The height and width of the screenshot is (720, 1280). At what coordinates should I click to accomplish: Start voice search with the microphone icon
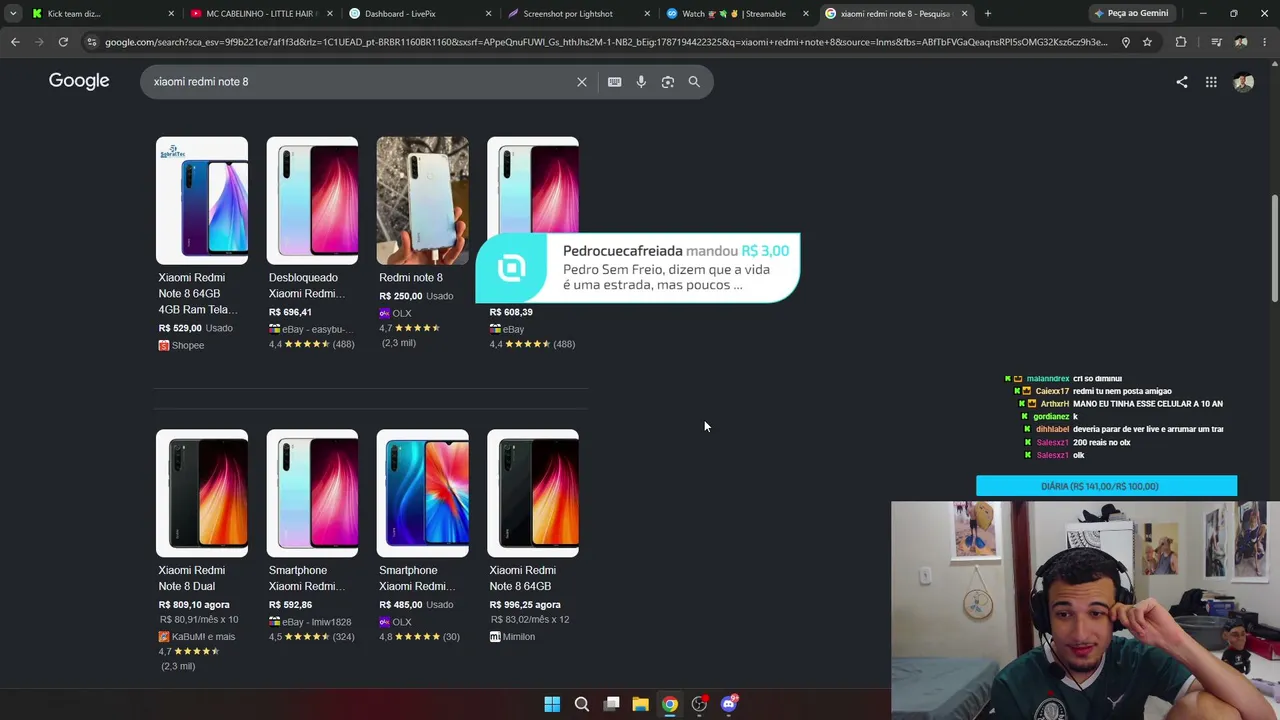tap(641, 82)
